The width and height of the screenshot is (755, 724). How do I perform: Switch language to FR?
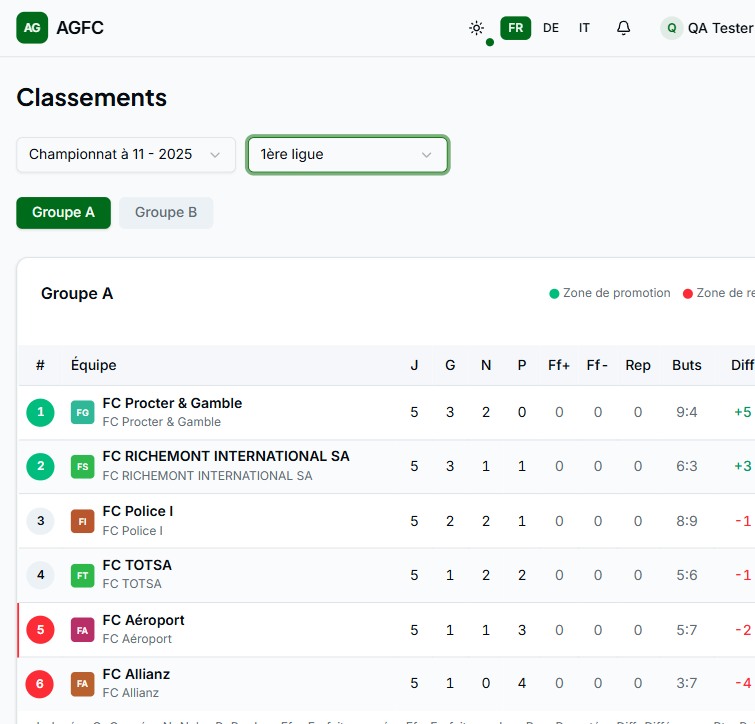[x=515, y=28]
